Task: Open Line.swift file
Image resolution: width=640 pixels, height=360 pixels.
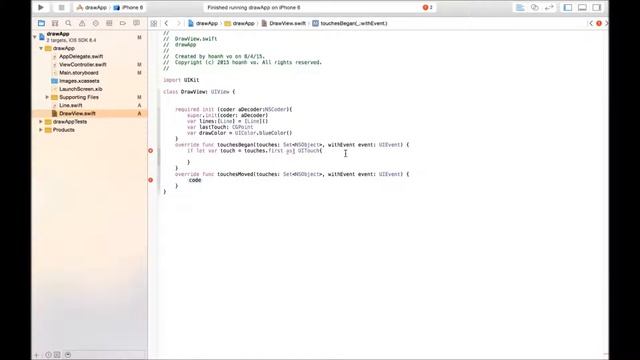Action: tap(71, 105)
